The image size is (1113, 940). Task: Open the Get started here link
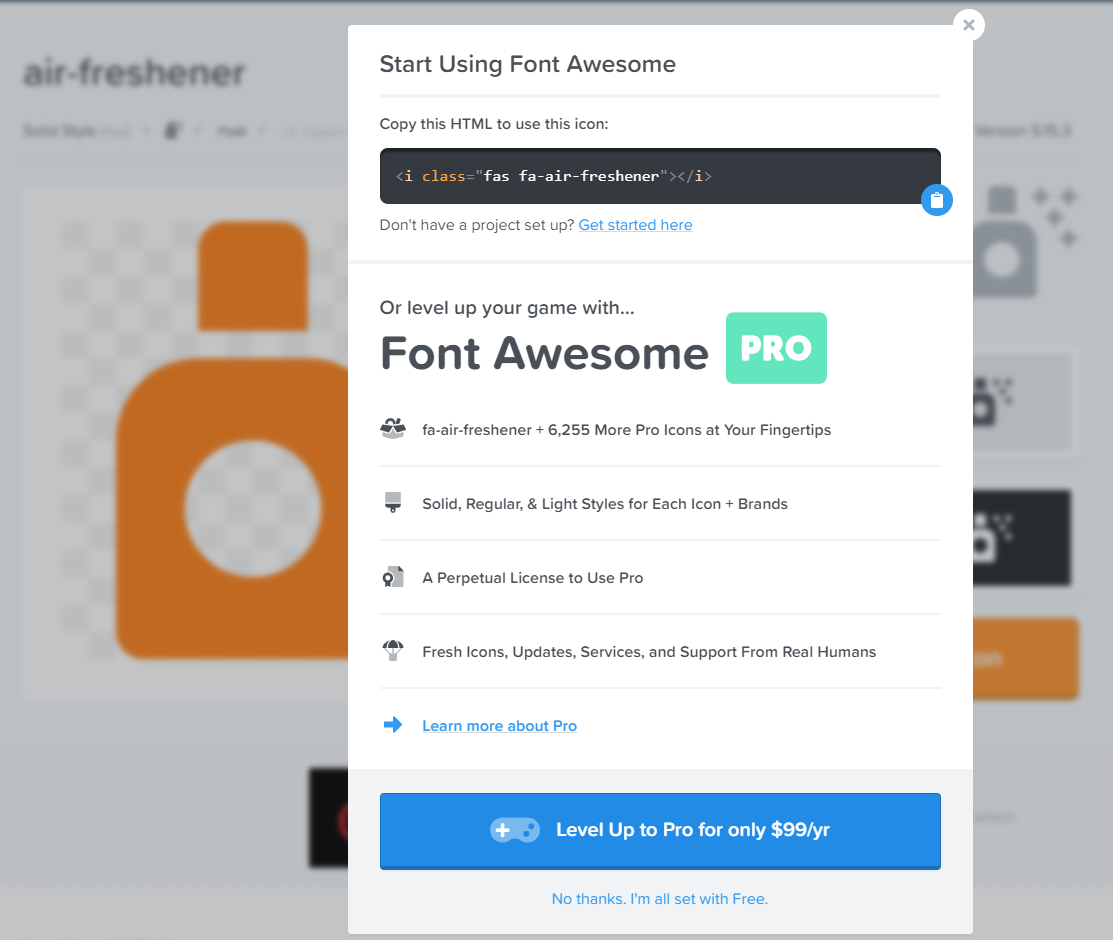tap(635, 225)
